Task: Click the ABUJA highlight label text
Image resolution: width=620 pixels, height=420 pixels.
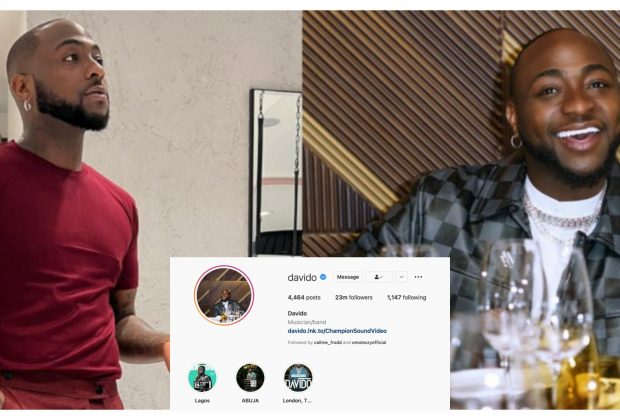Action: pyautogui.click(x=250, y=401)
